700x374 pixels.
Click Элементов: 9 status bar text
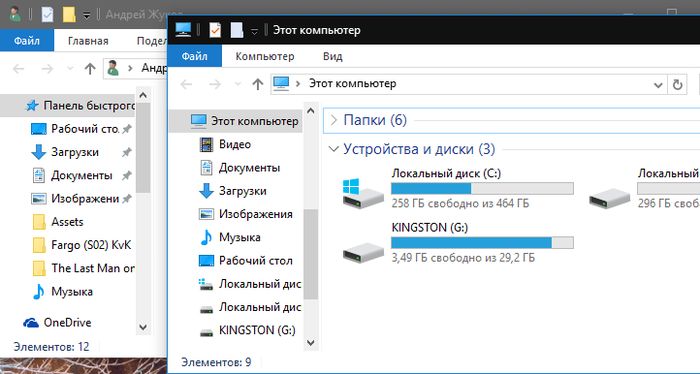pyautogui.click(x=216, y=362)
